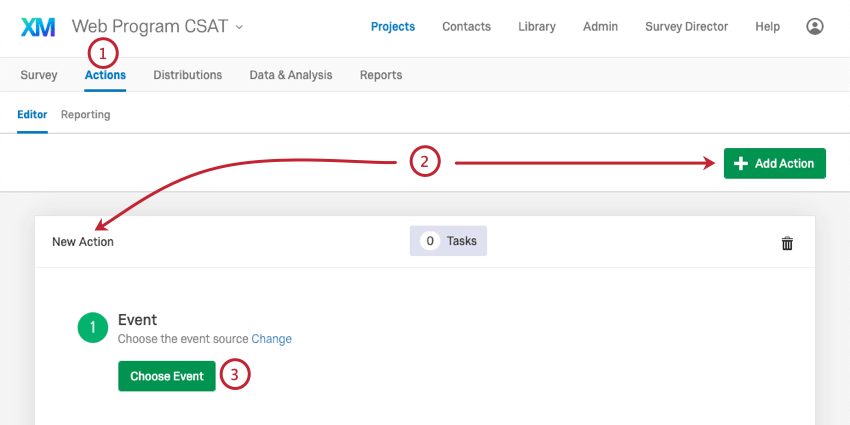Screen dimensions: 850x425
Task: Open the Library section
Action: pos(537,27)
